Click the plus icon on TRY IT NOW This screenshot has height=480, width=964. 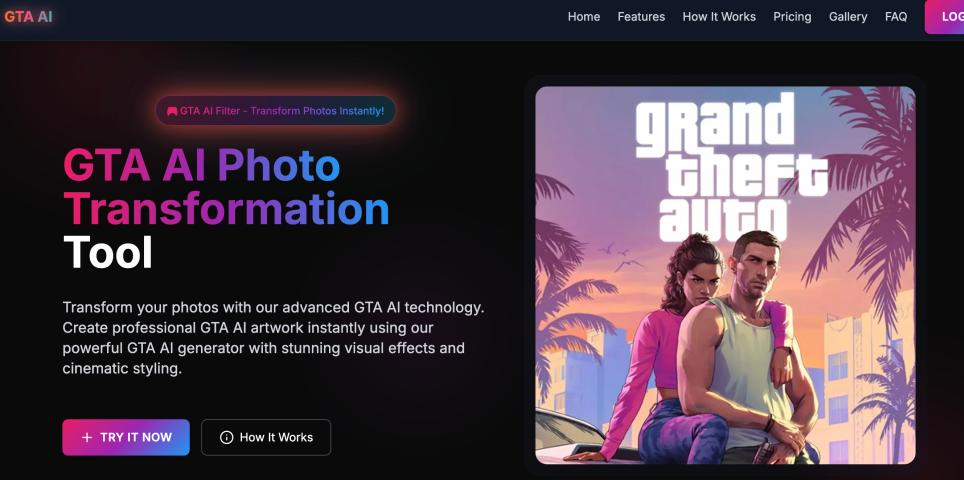pos(87,438)
